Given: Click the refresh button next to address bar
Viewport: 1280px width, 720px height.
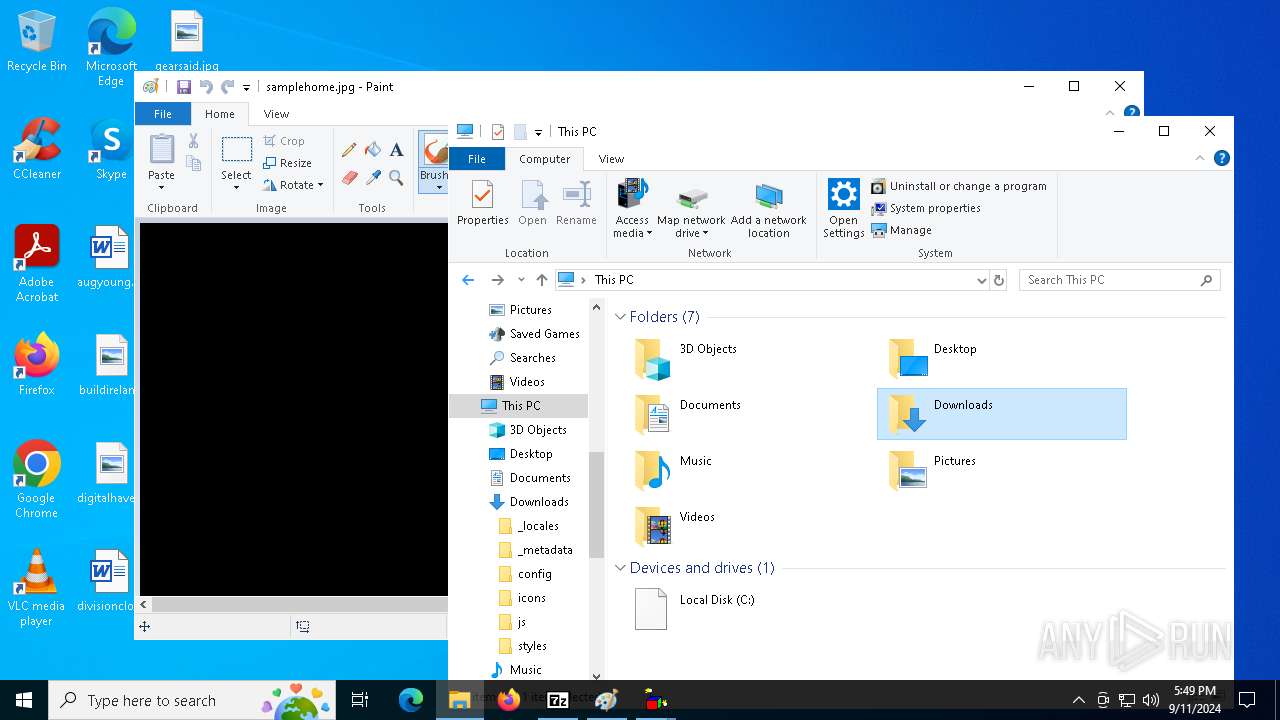Looking at the screenshot, I should (x=998, y=280).
